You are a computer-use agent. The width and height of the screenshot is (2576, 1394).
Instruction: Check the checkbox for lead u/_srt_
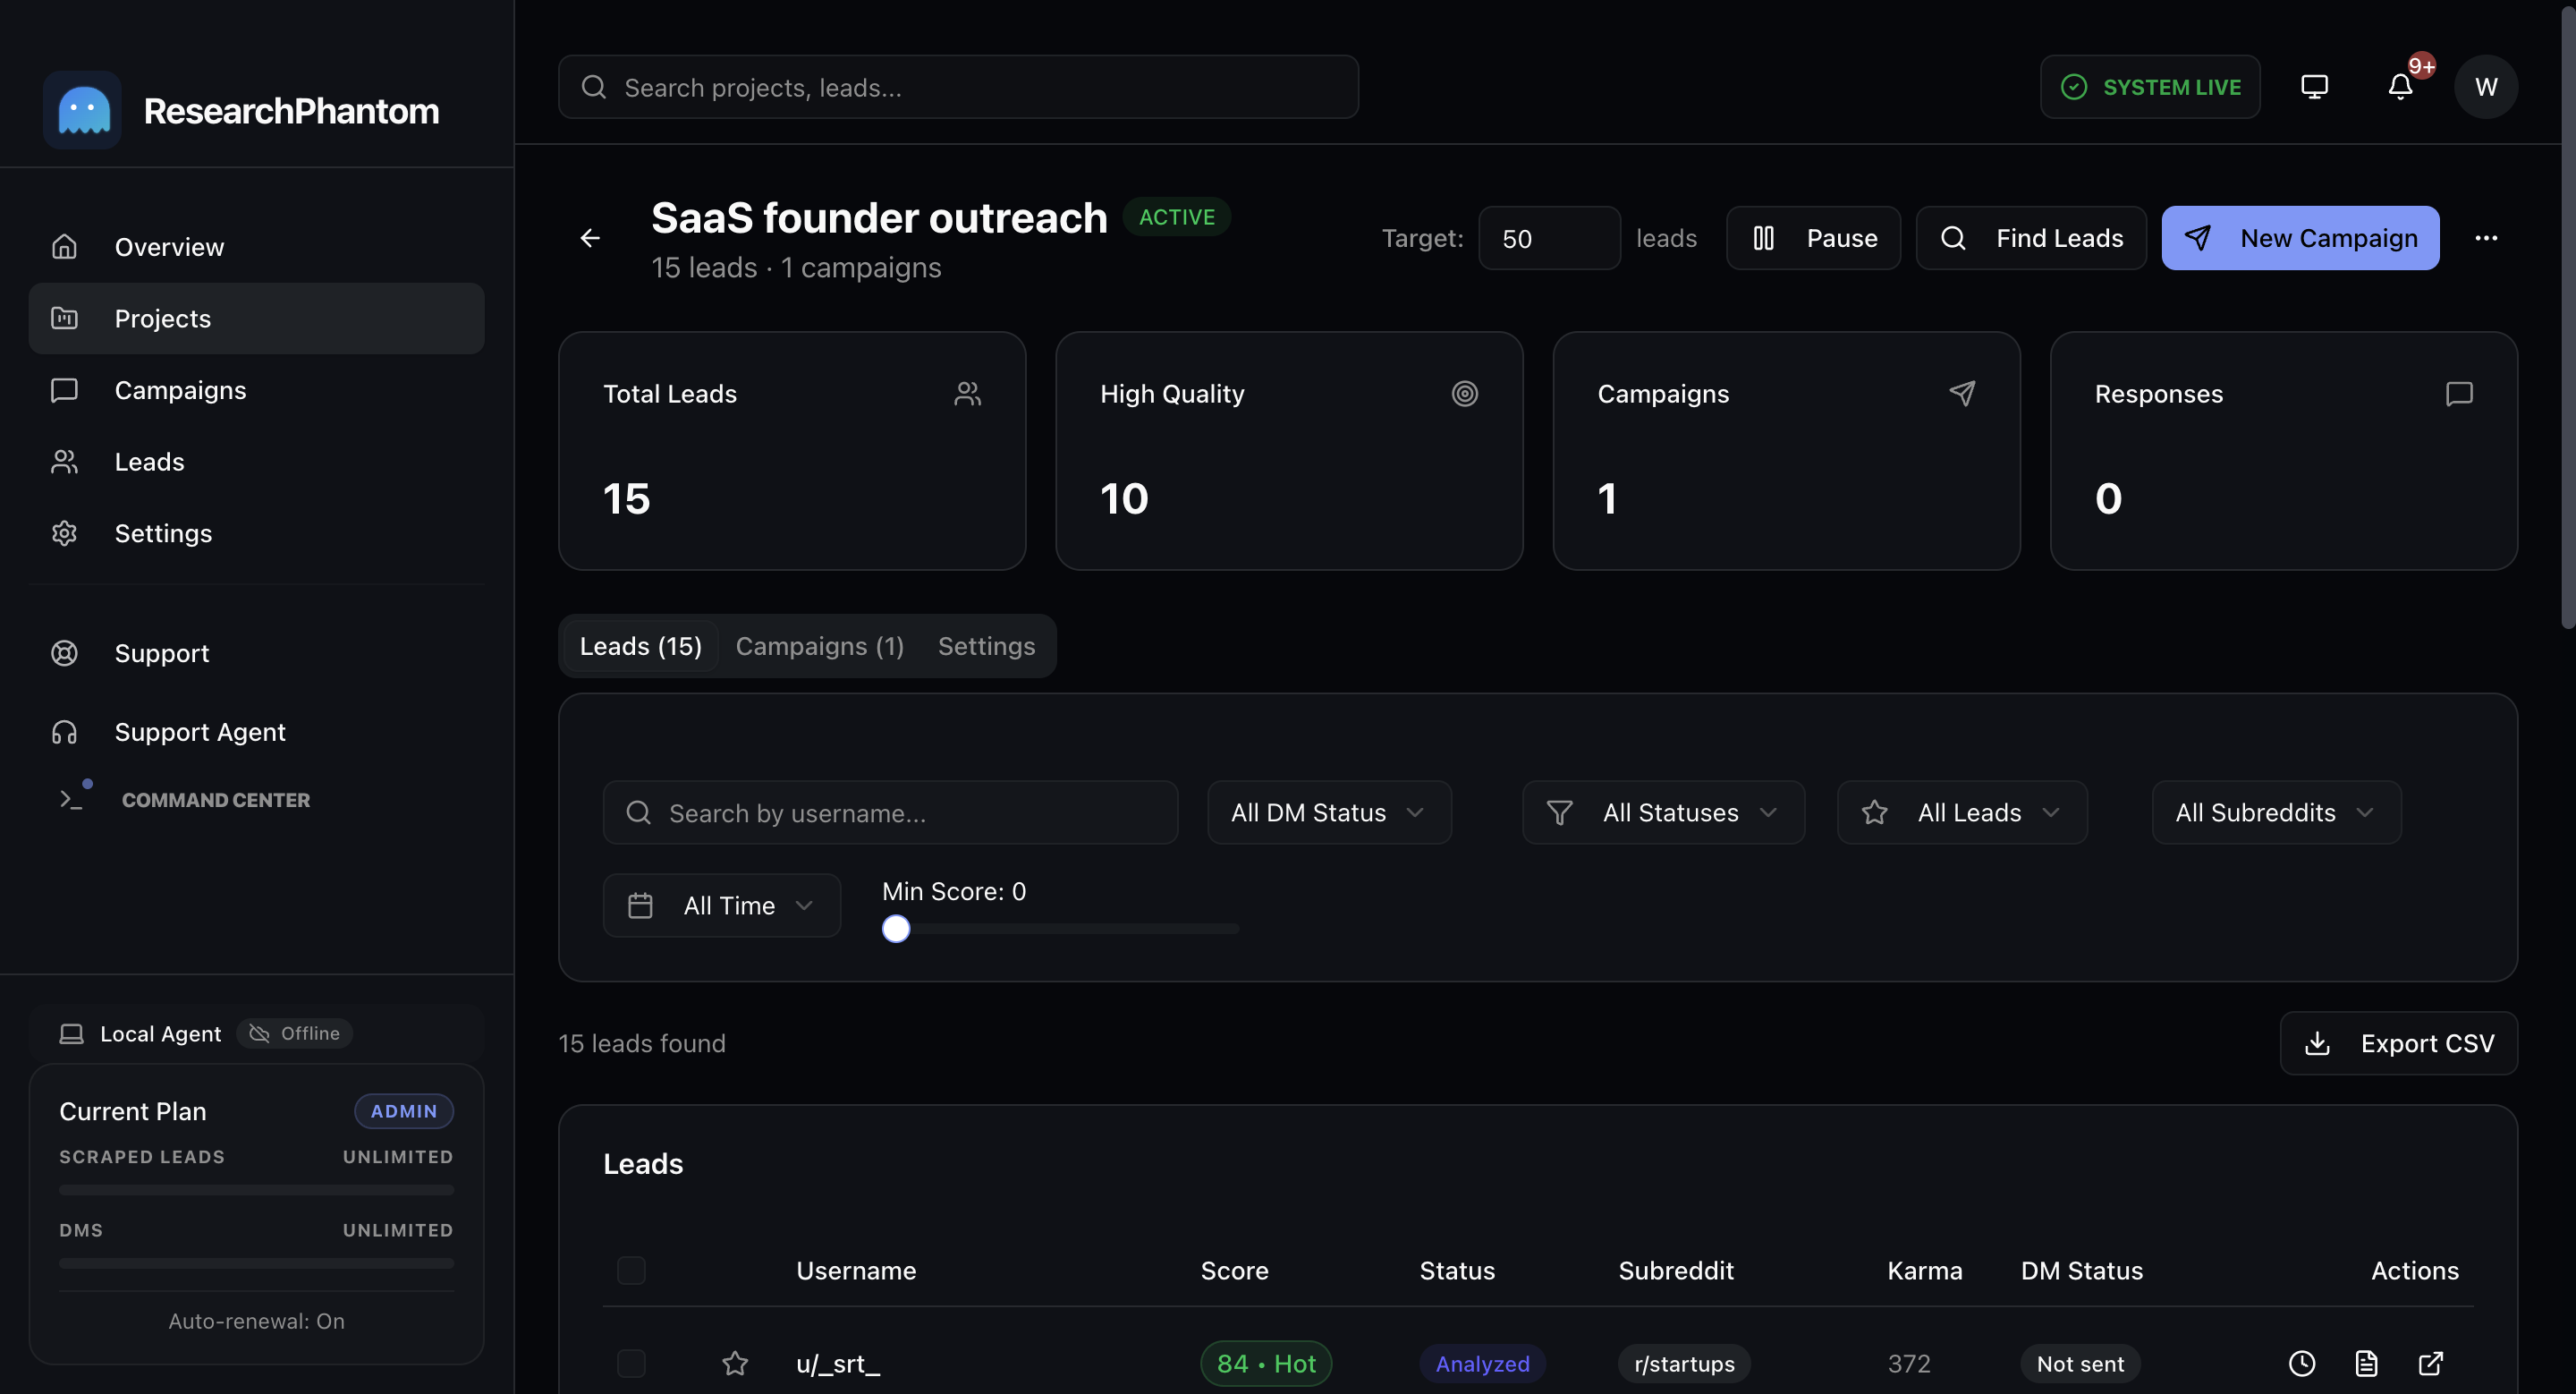631,1363
